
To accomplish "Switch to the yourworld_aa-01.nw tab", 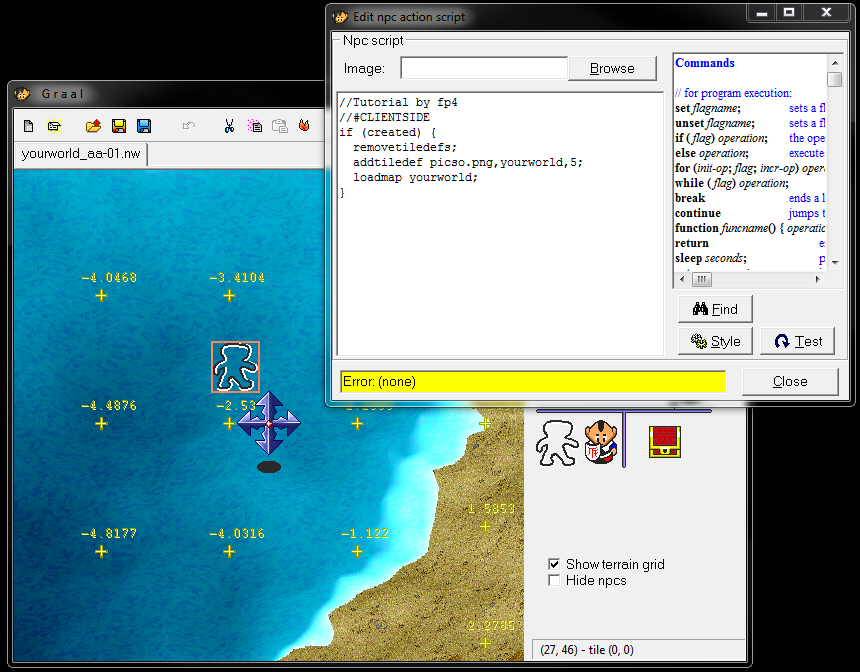I will [82, 154].
